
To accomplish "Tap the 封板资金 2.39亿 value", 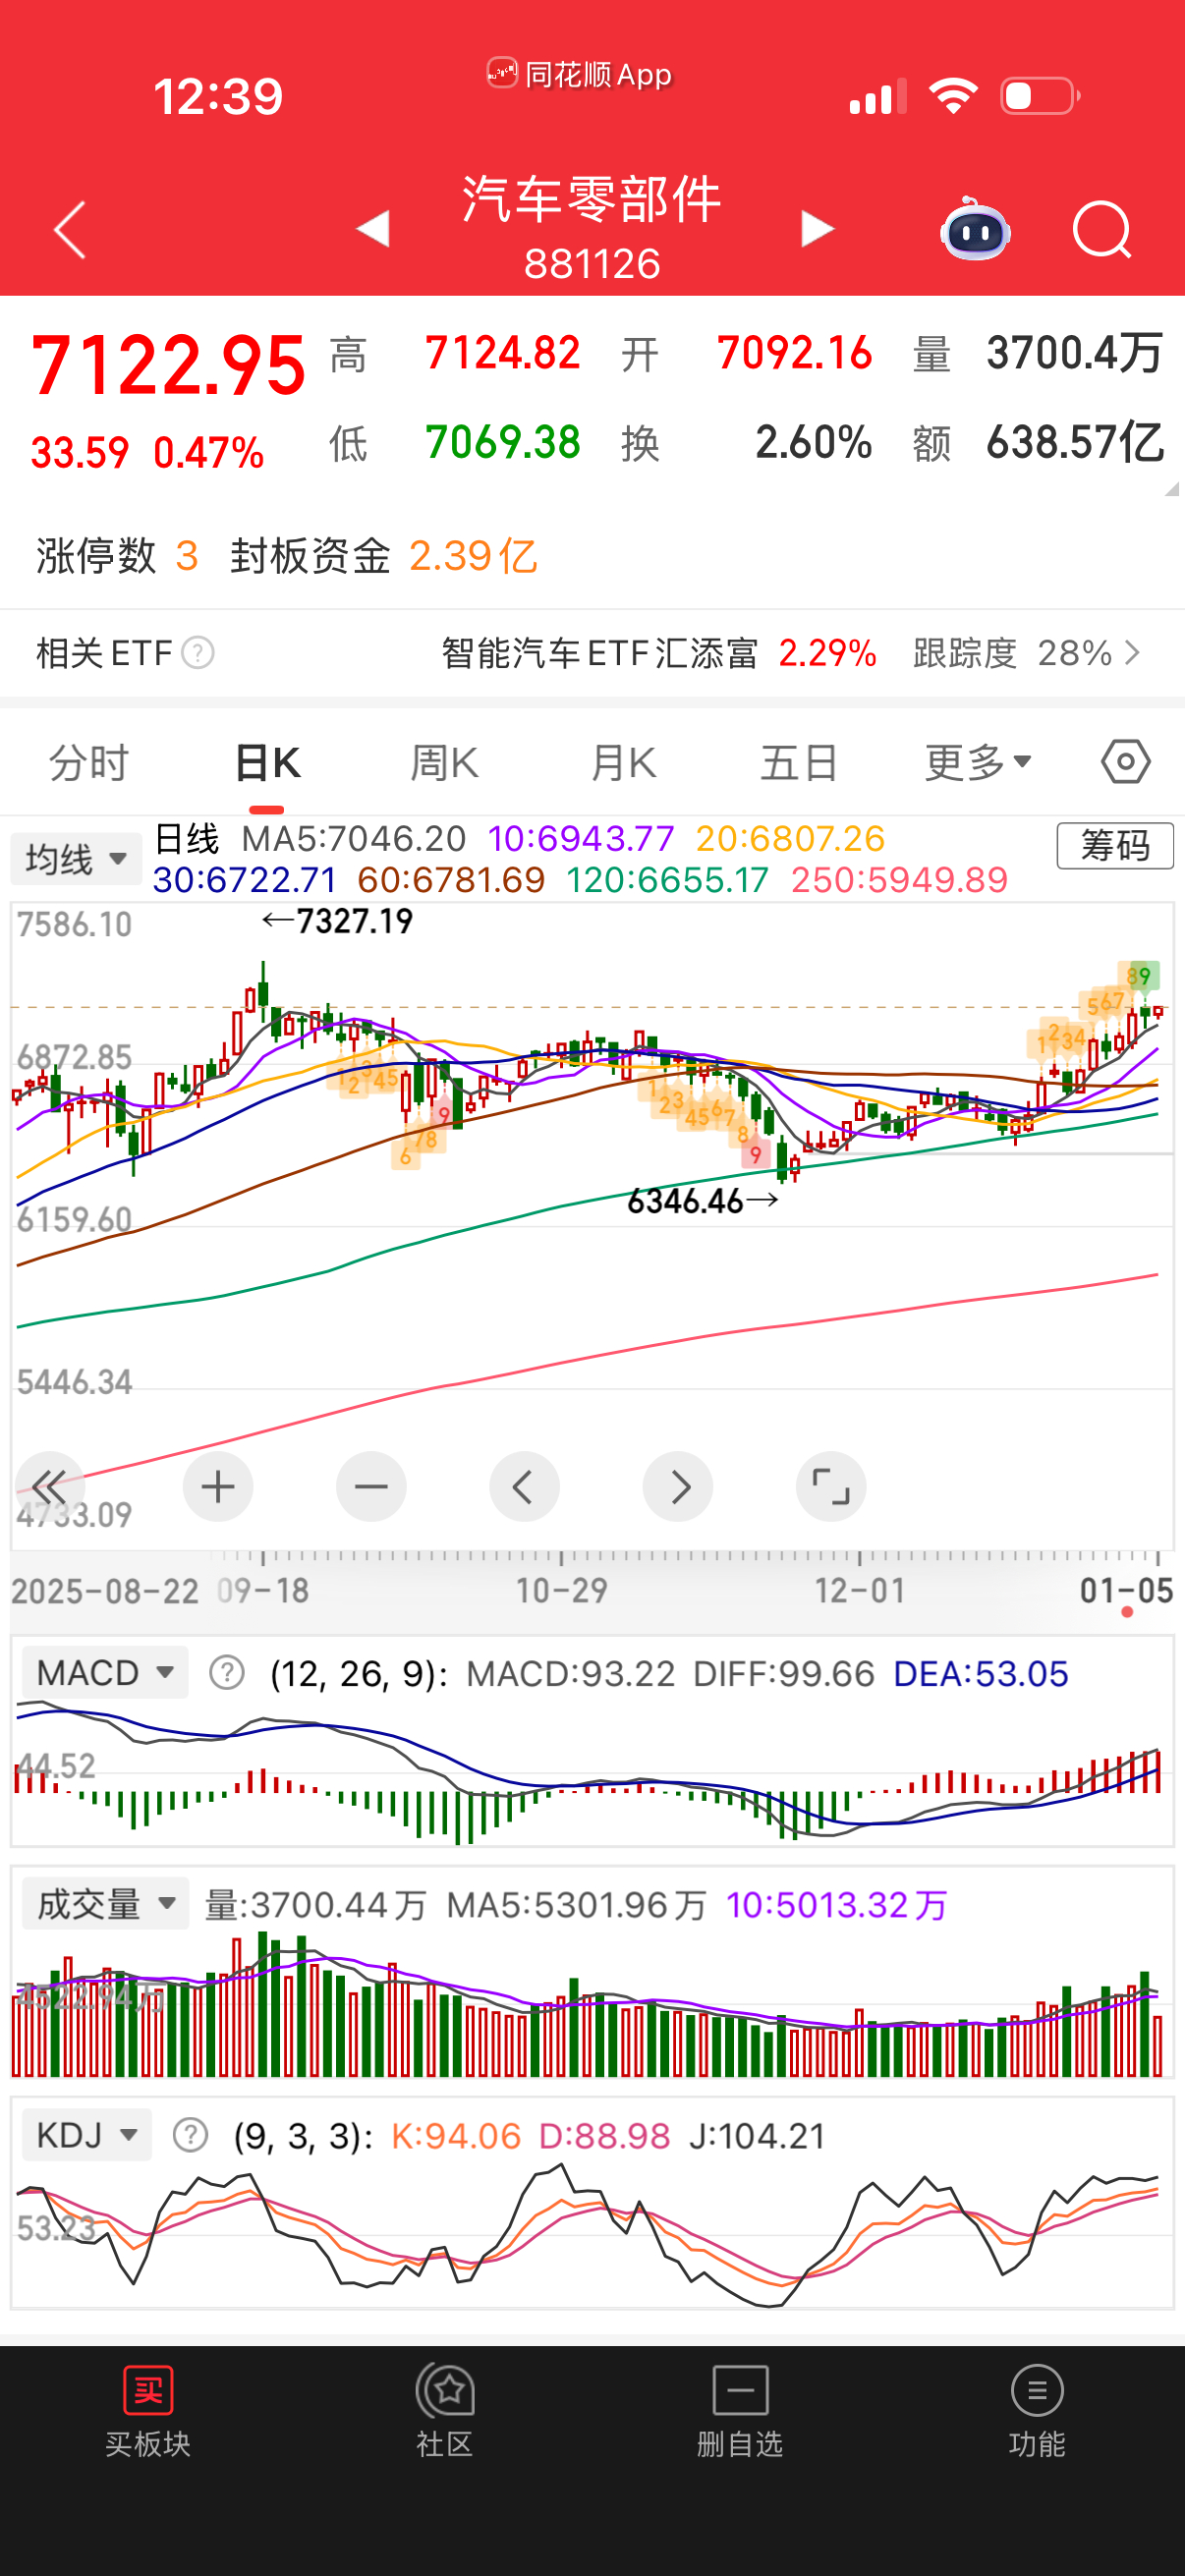I will tap(473, 555).
